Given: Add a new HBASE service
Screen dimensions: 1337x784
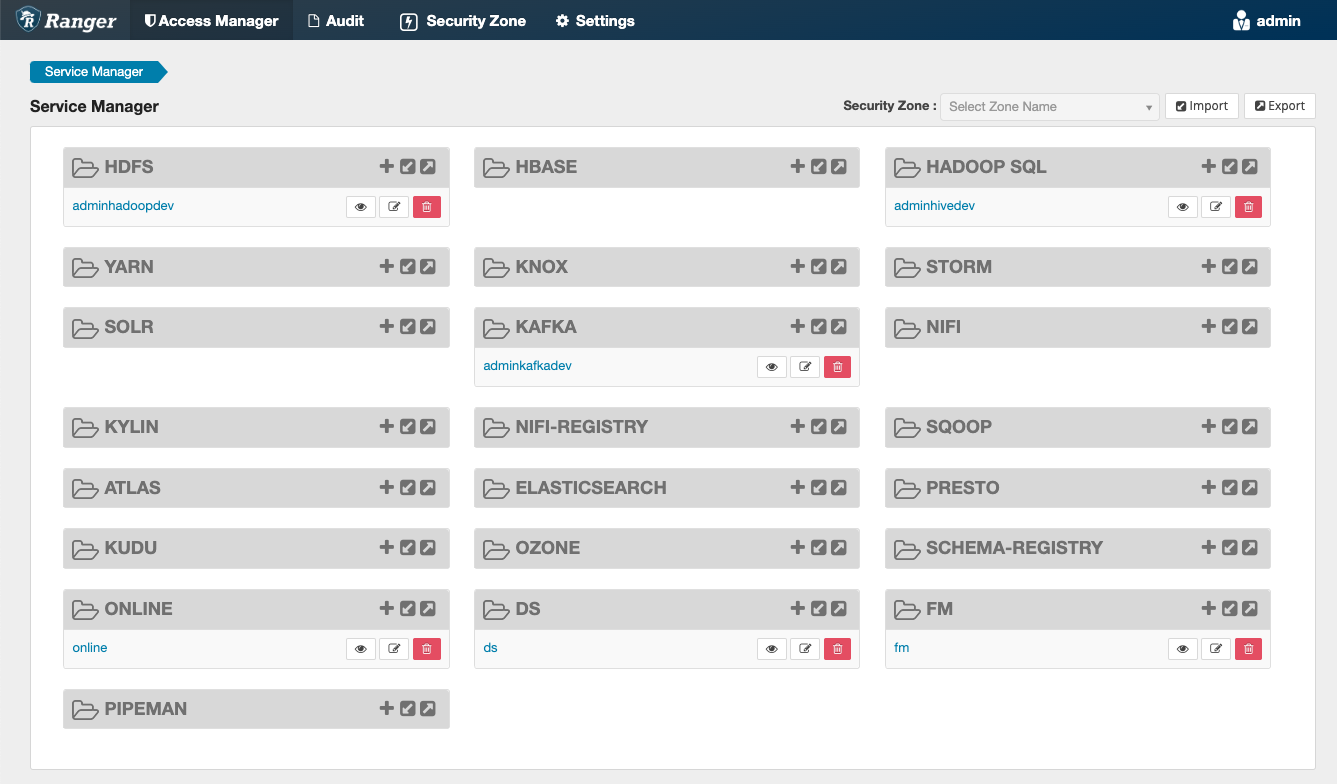Looking at the screenshot, I should coord(798,167).
